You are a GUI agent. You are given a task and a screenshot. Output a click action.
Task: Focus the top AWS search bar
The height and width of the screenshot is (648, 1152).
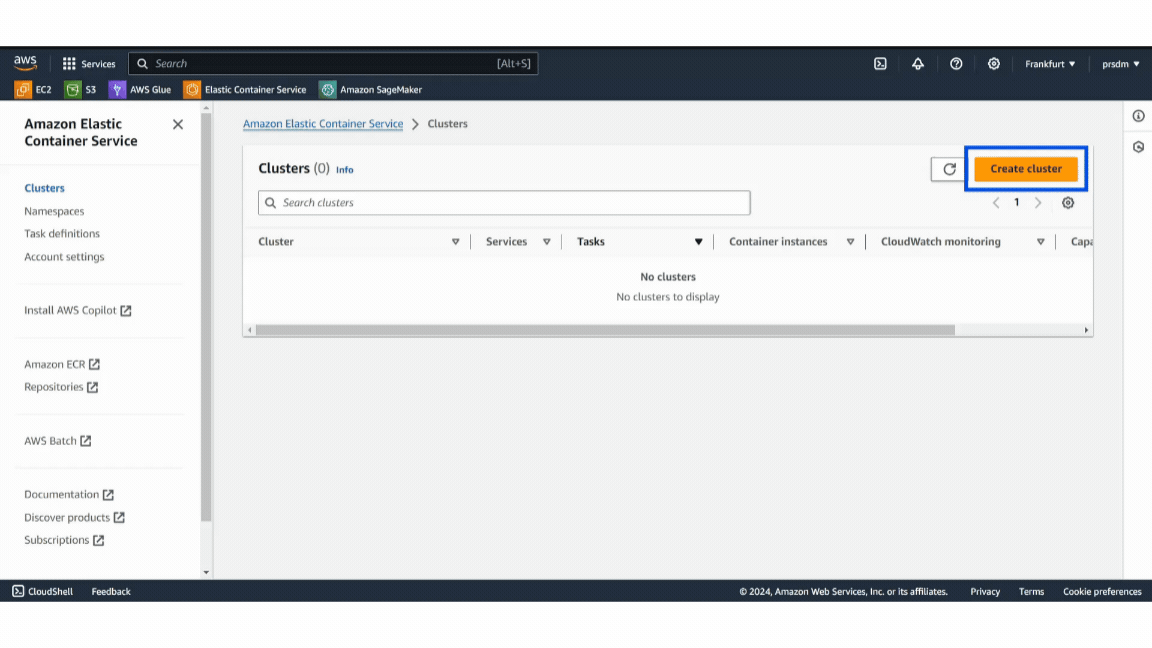[333, 64]
